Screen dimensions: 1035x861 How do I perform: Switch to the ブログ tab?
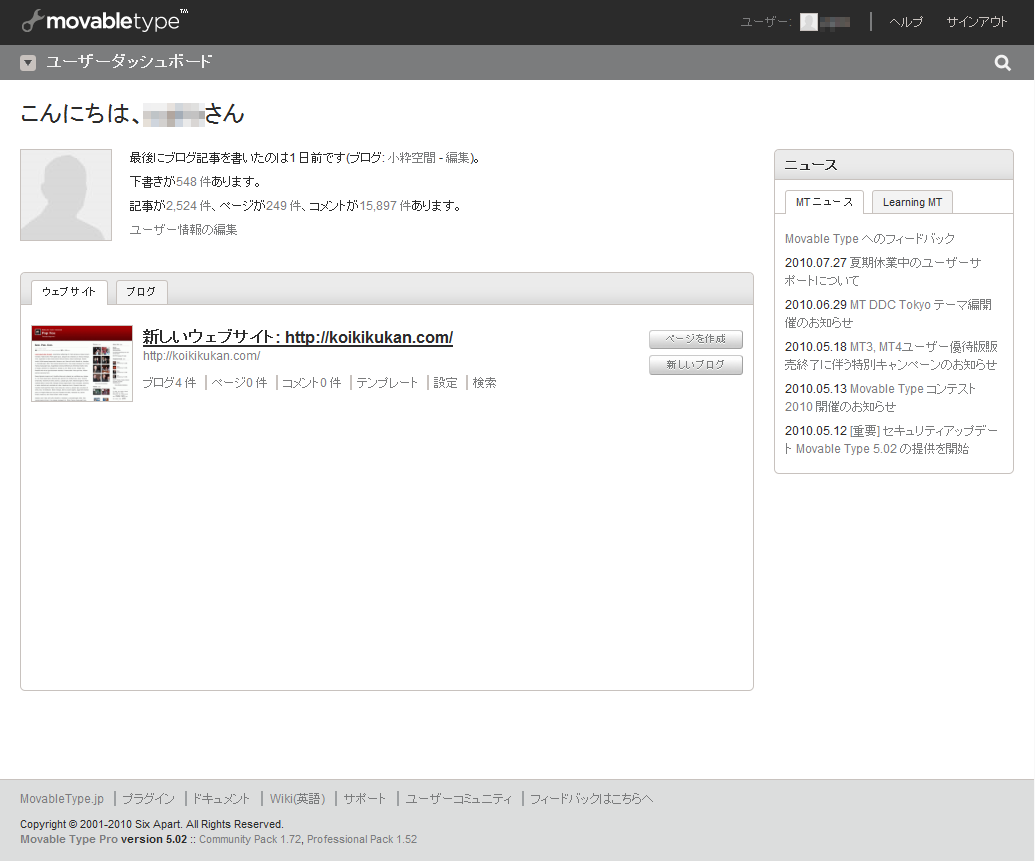pos(141,292)
